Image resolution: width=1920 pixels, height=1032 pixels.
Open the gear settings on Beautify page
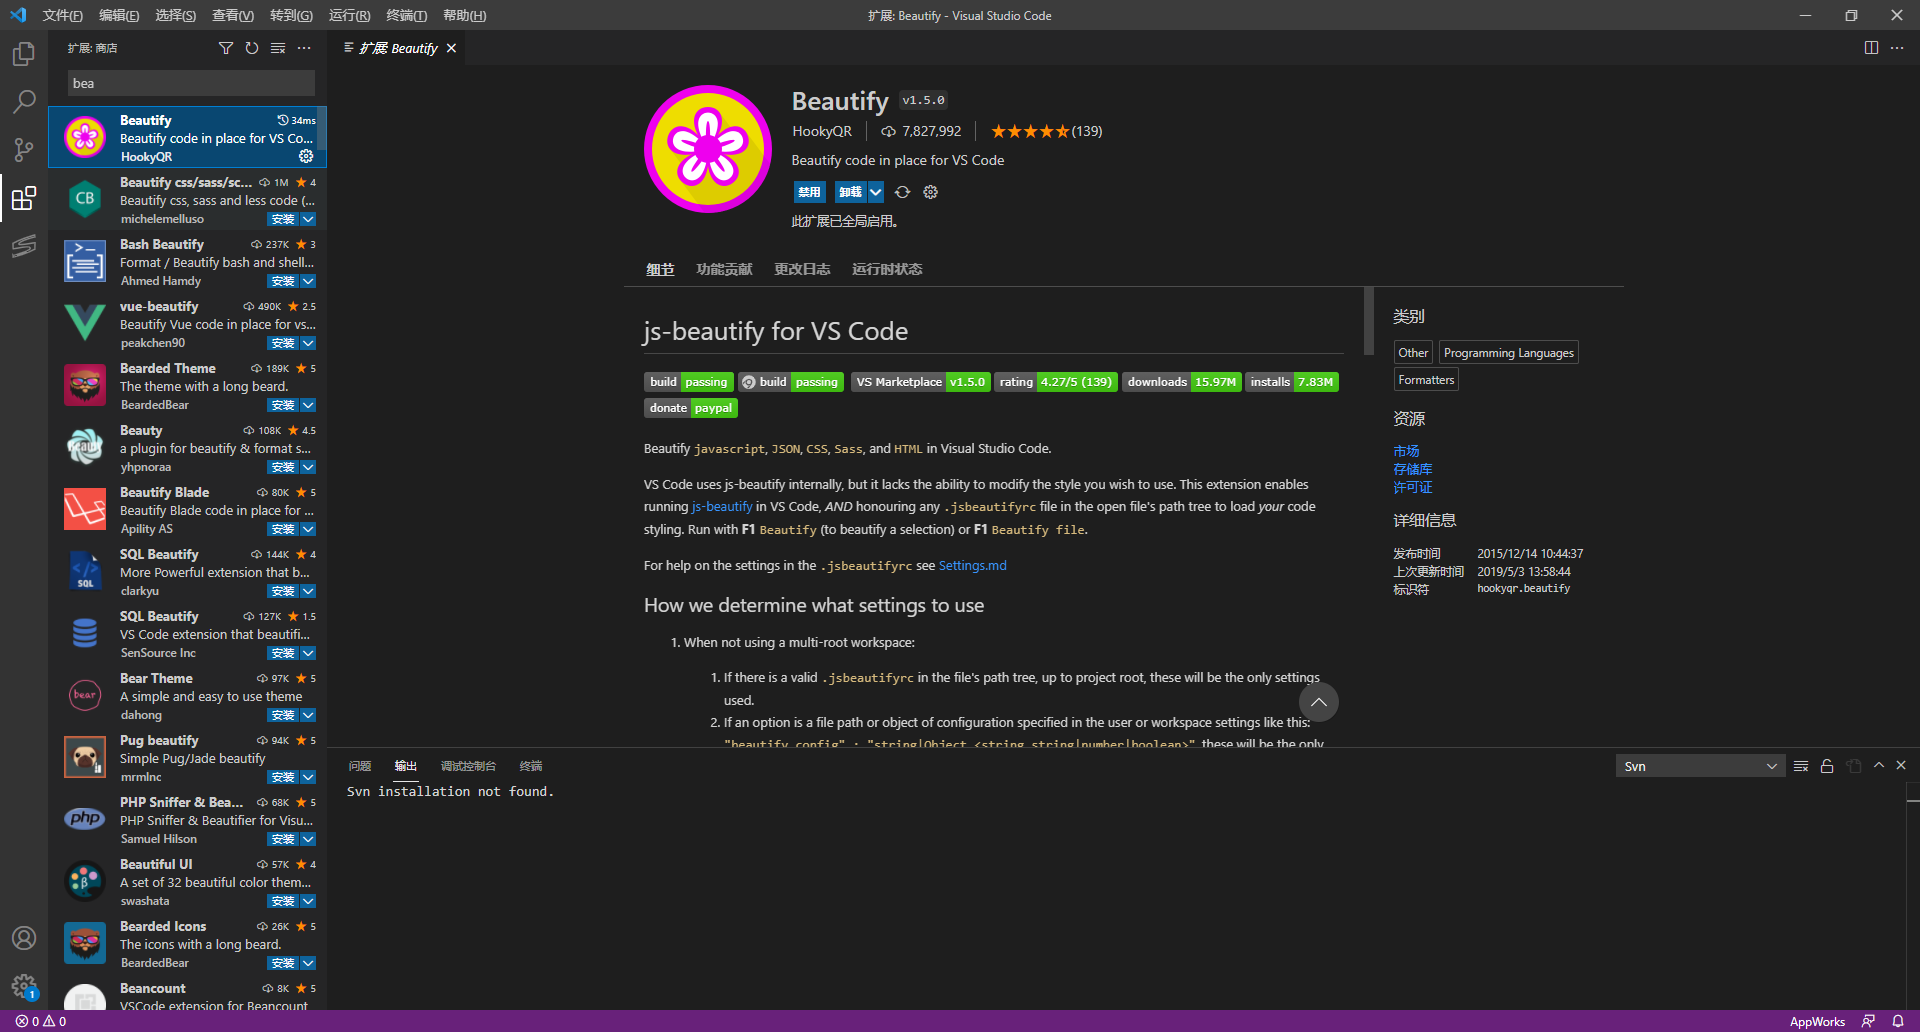[930, 192]
